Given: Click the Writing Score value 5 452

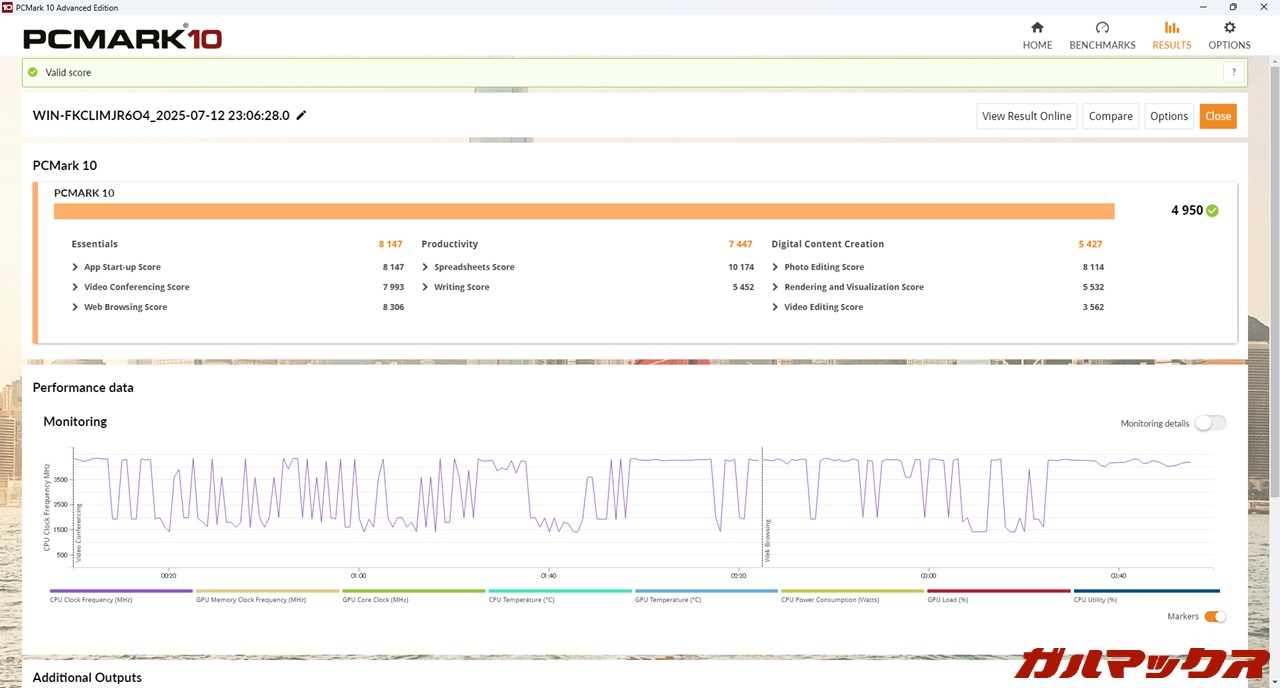Looking at the screenshot, I should pyautogui.click(x=743, y=287).
